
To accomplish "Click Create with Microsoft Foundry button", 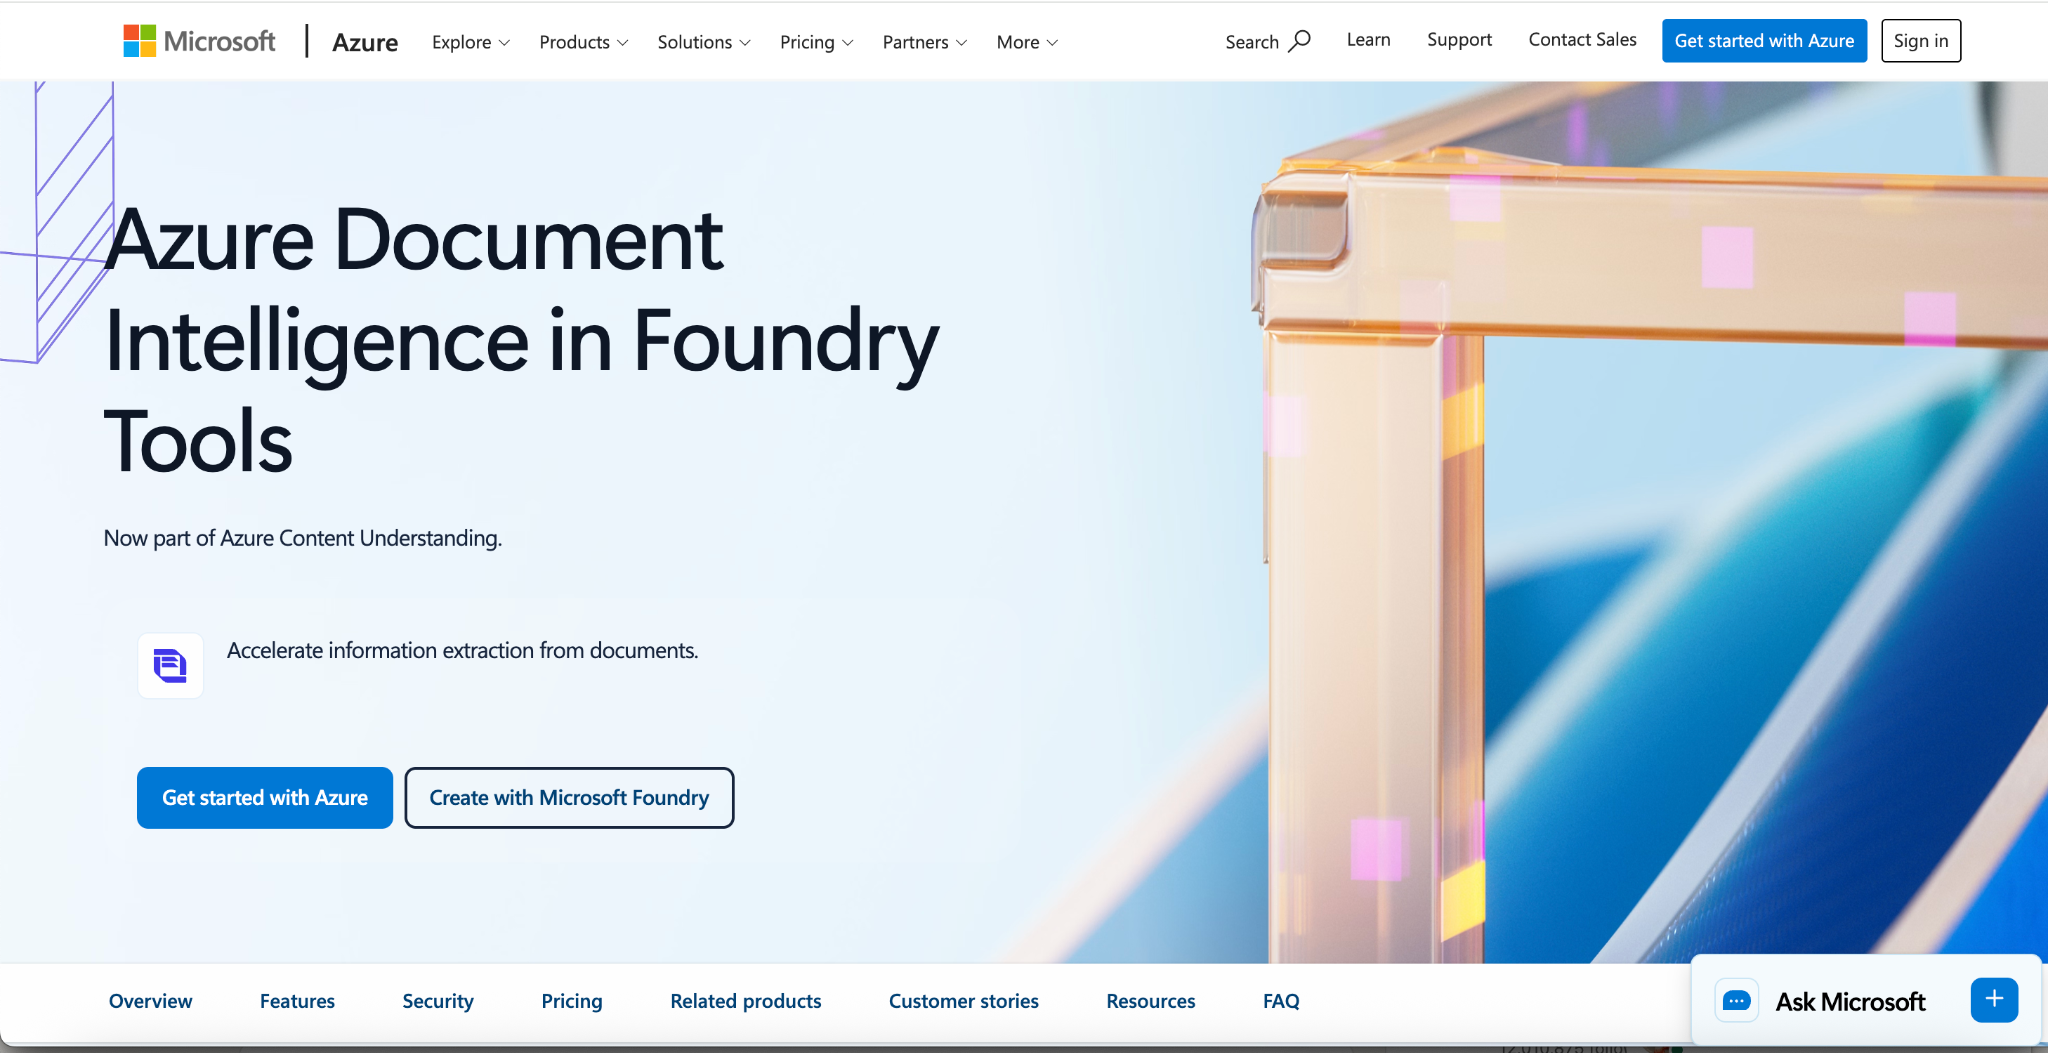I will [569, 798].
